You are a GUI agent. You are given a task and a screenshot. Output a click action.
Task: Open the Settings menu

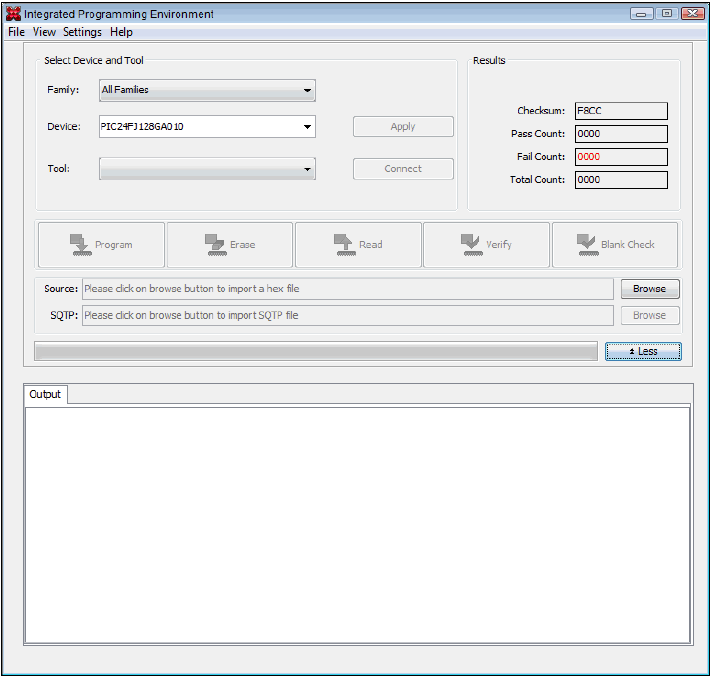pos(82,32)
